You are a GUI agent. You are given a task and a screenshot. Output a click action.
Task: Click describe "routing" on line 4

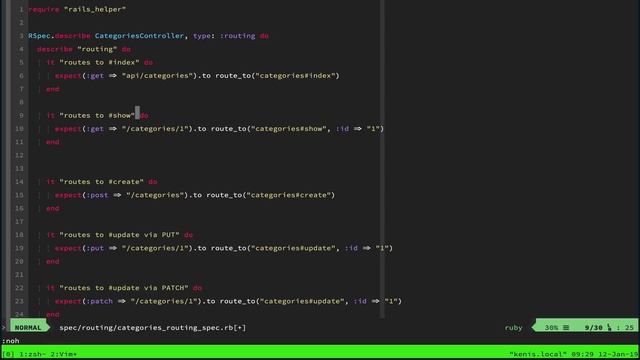(77, 49)
